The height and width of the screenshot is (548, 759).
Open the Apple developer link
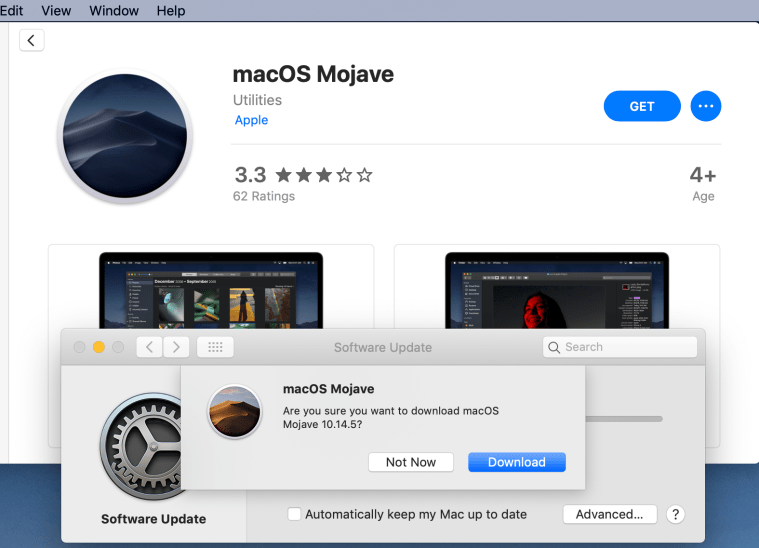click(251, 120)
